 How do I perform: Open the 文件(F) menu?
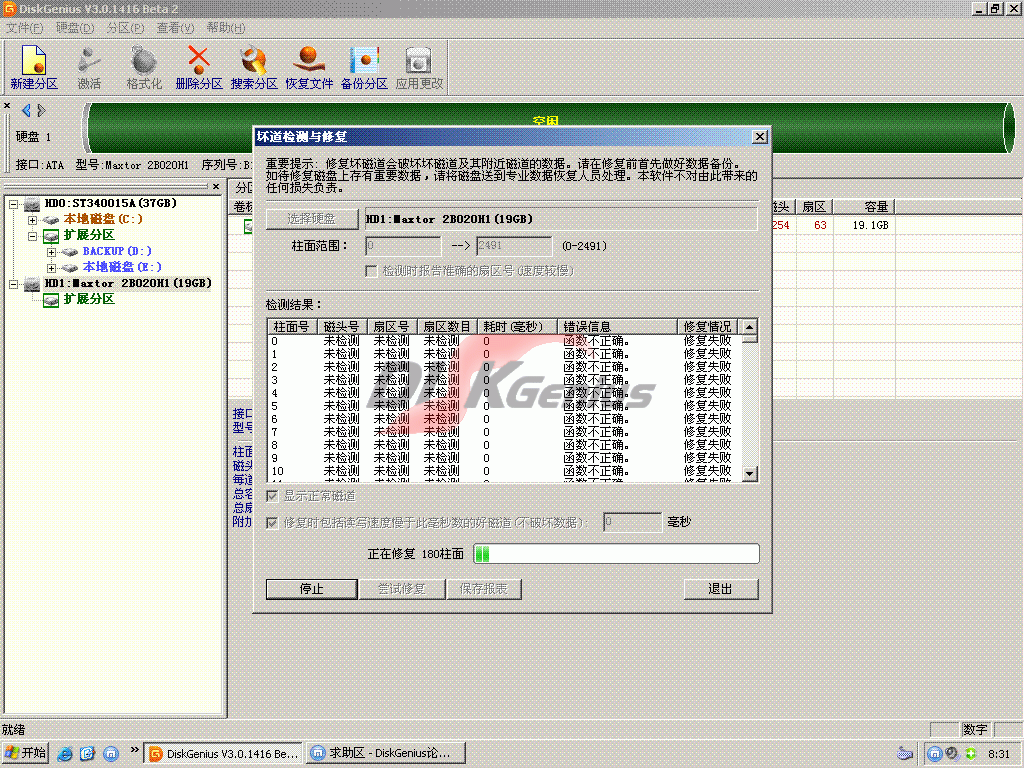(x=24, y=28)
